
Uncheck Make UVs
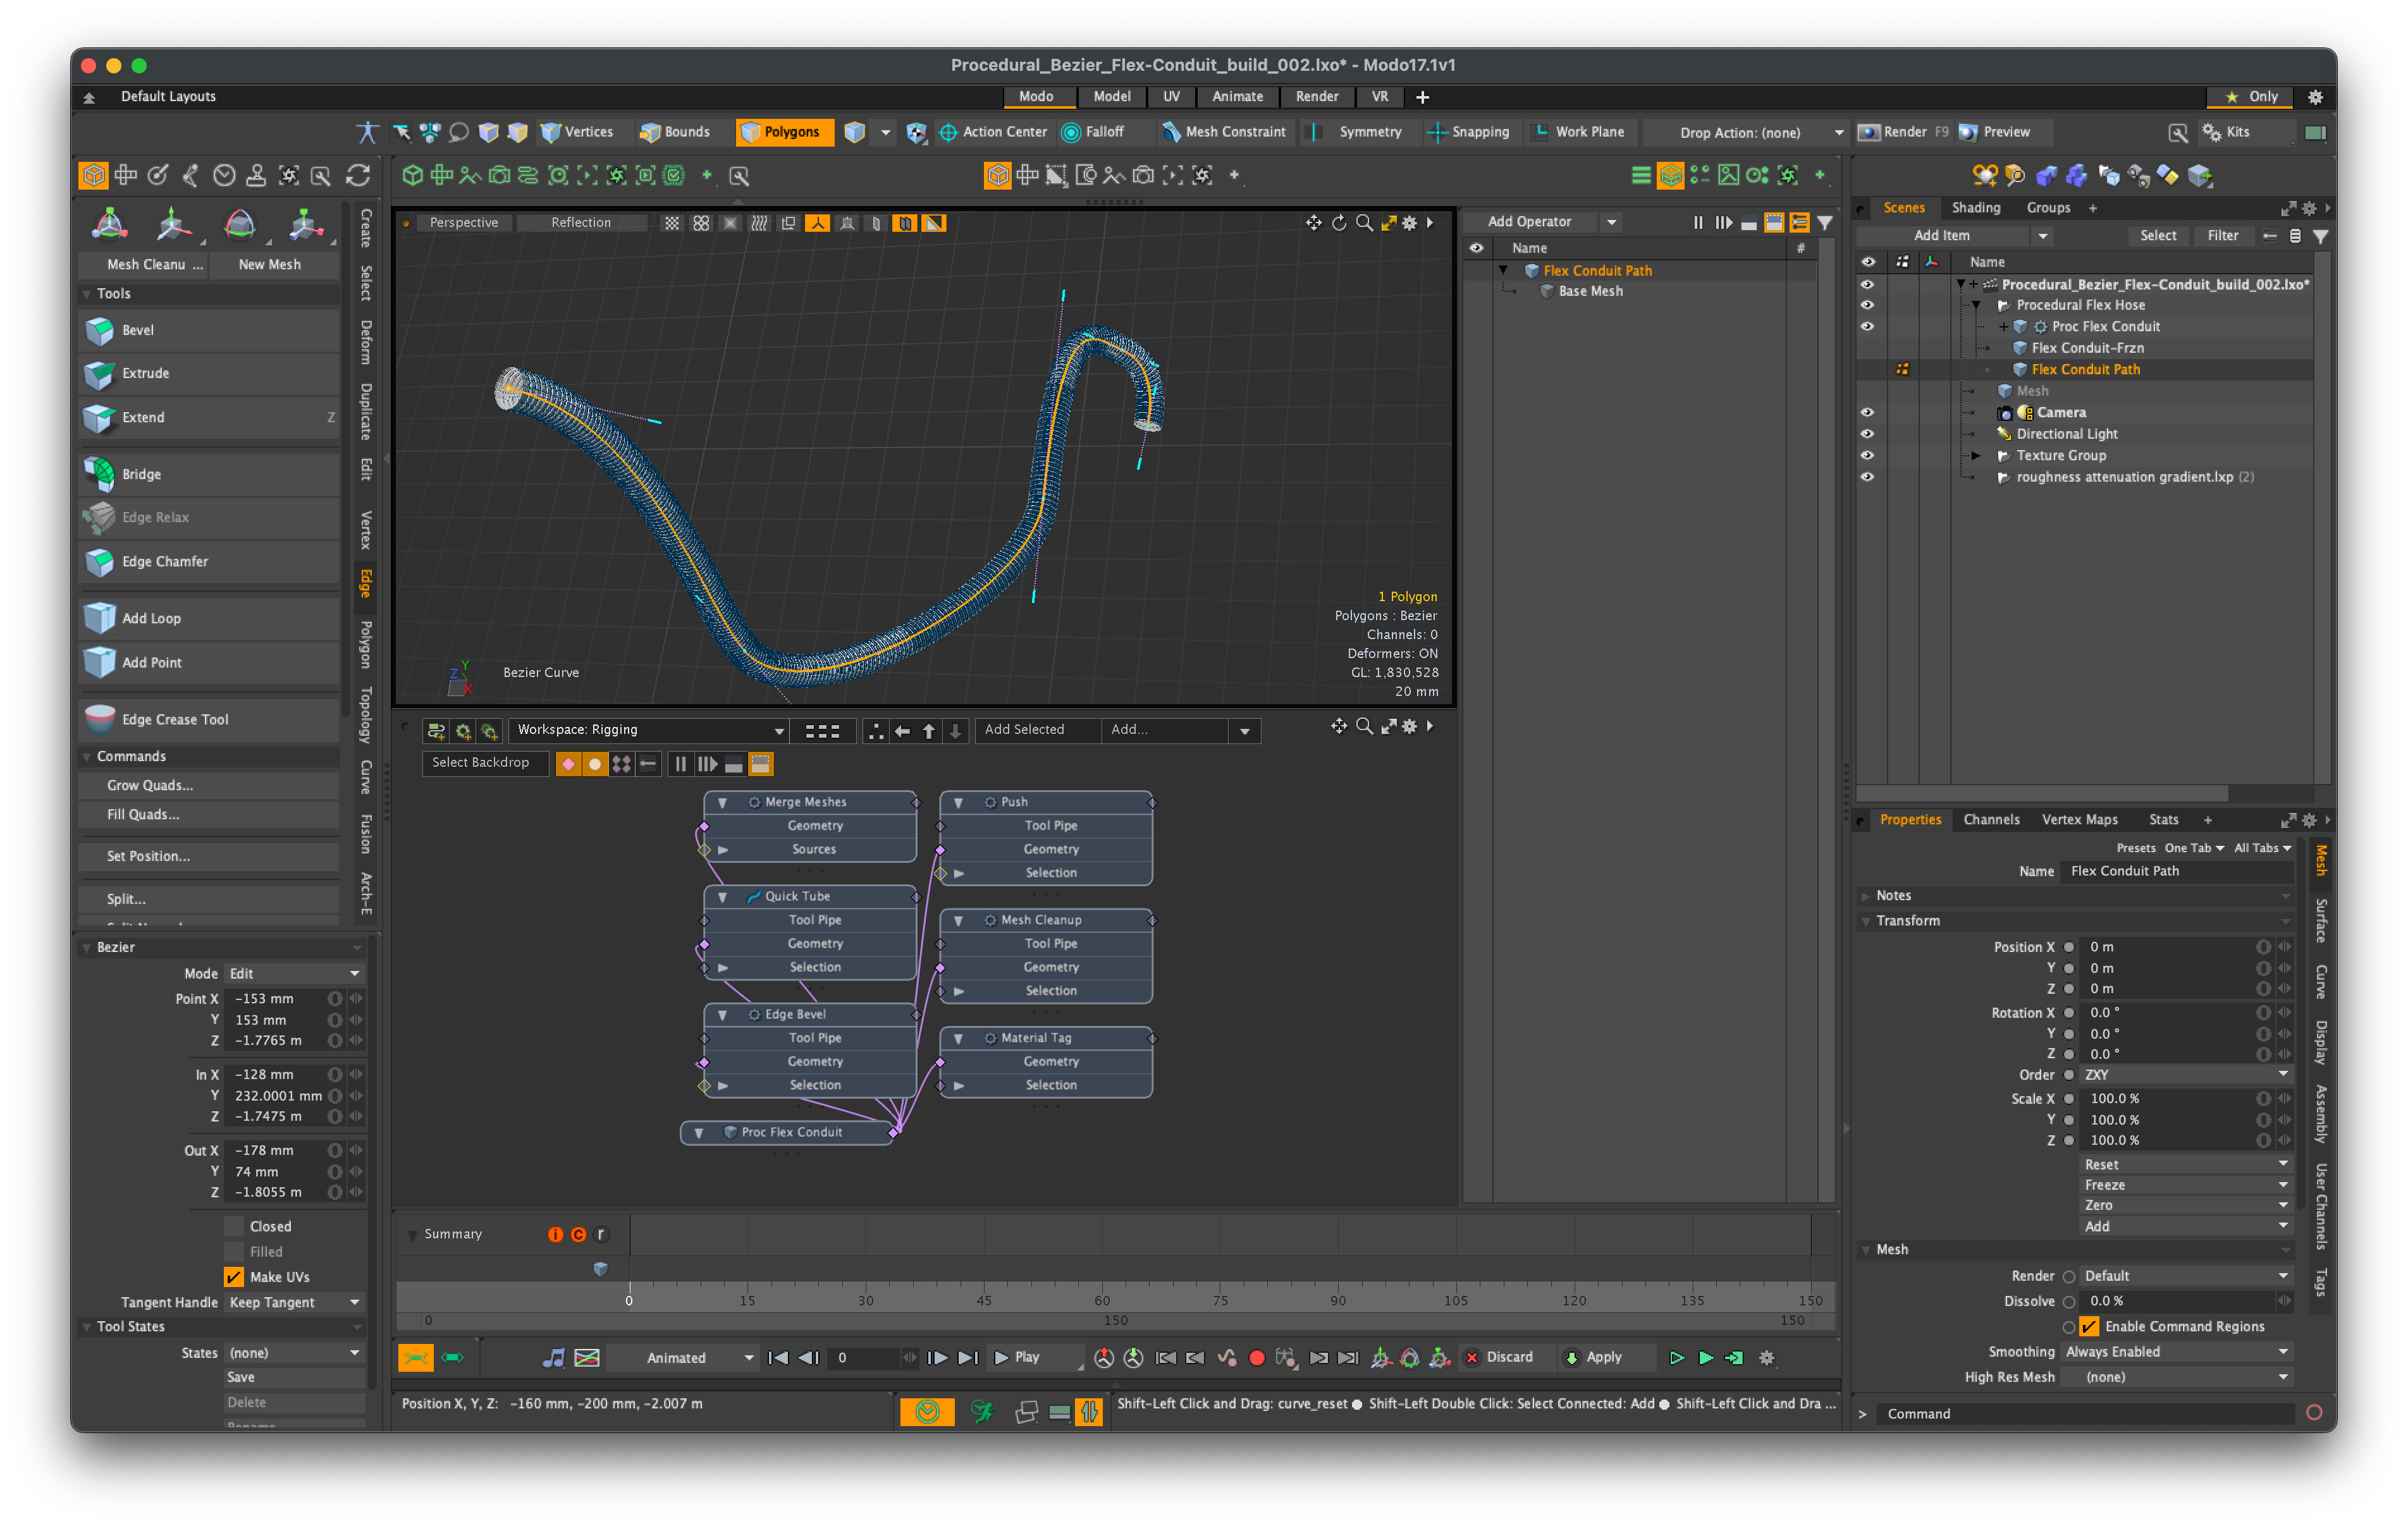(x=234, y=1277)
